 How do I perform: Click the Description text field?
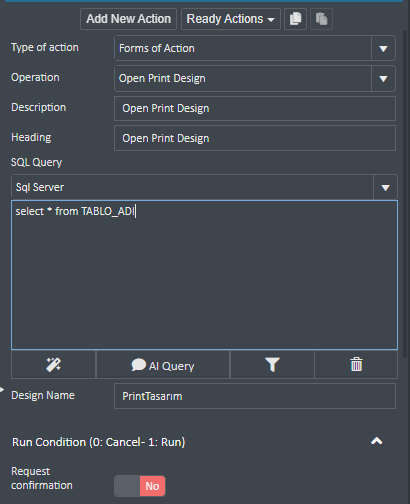point(255,108)
